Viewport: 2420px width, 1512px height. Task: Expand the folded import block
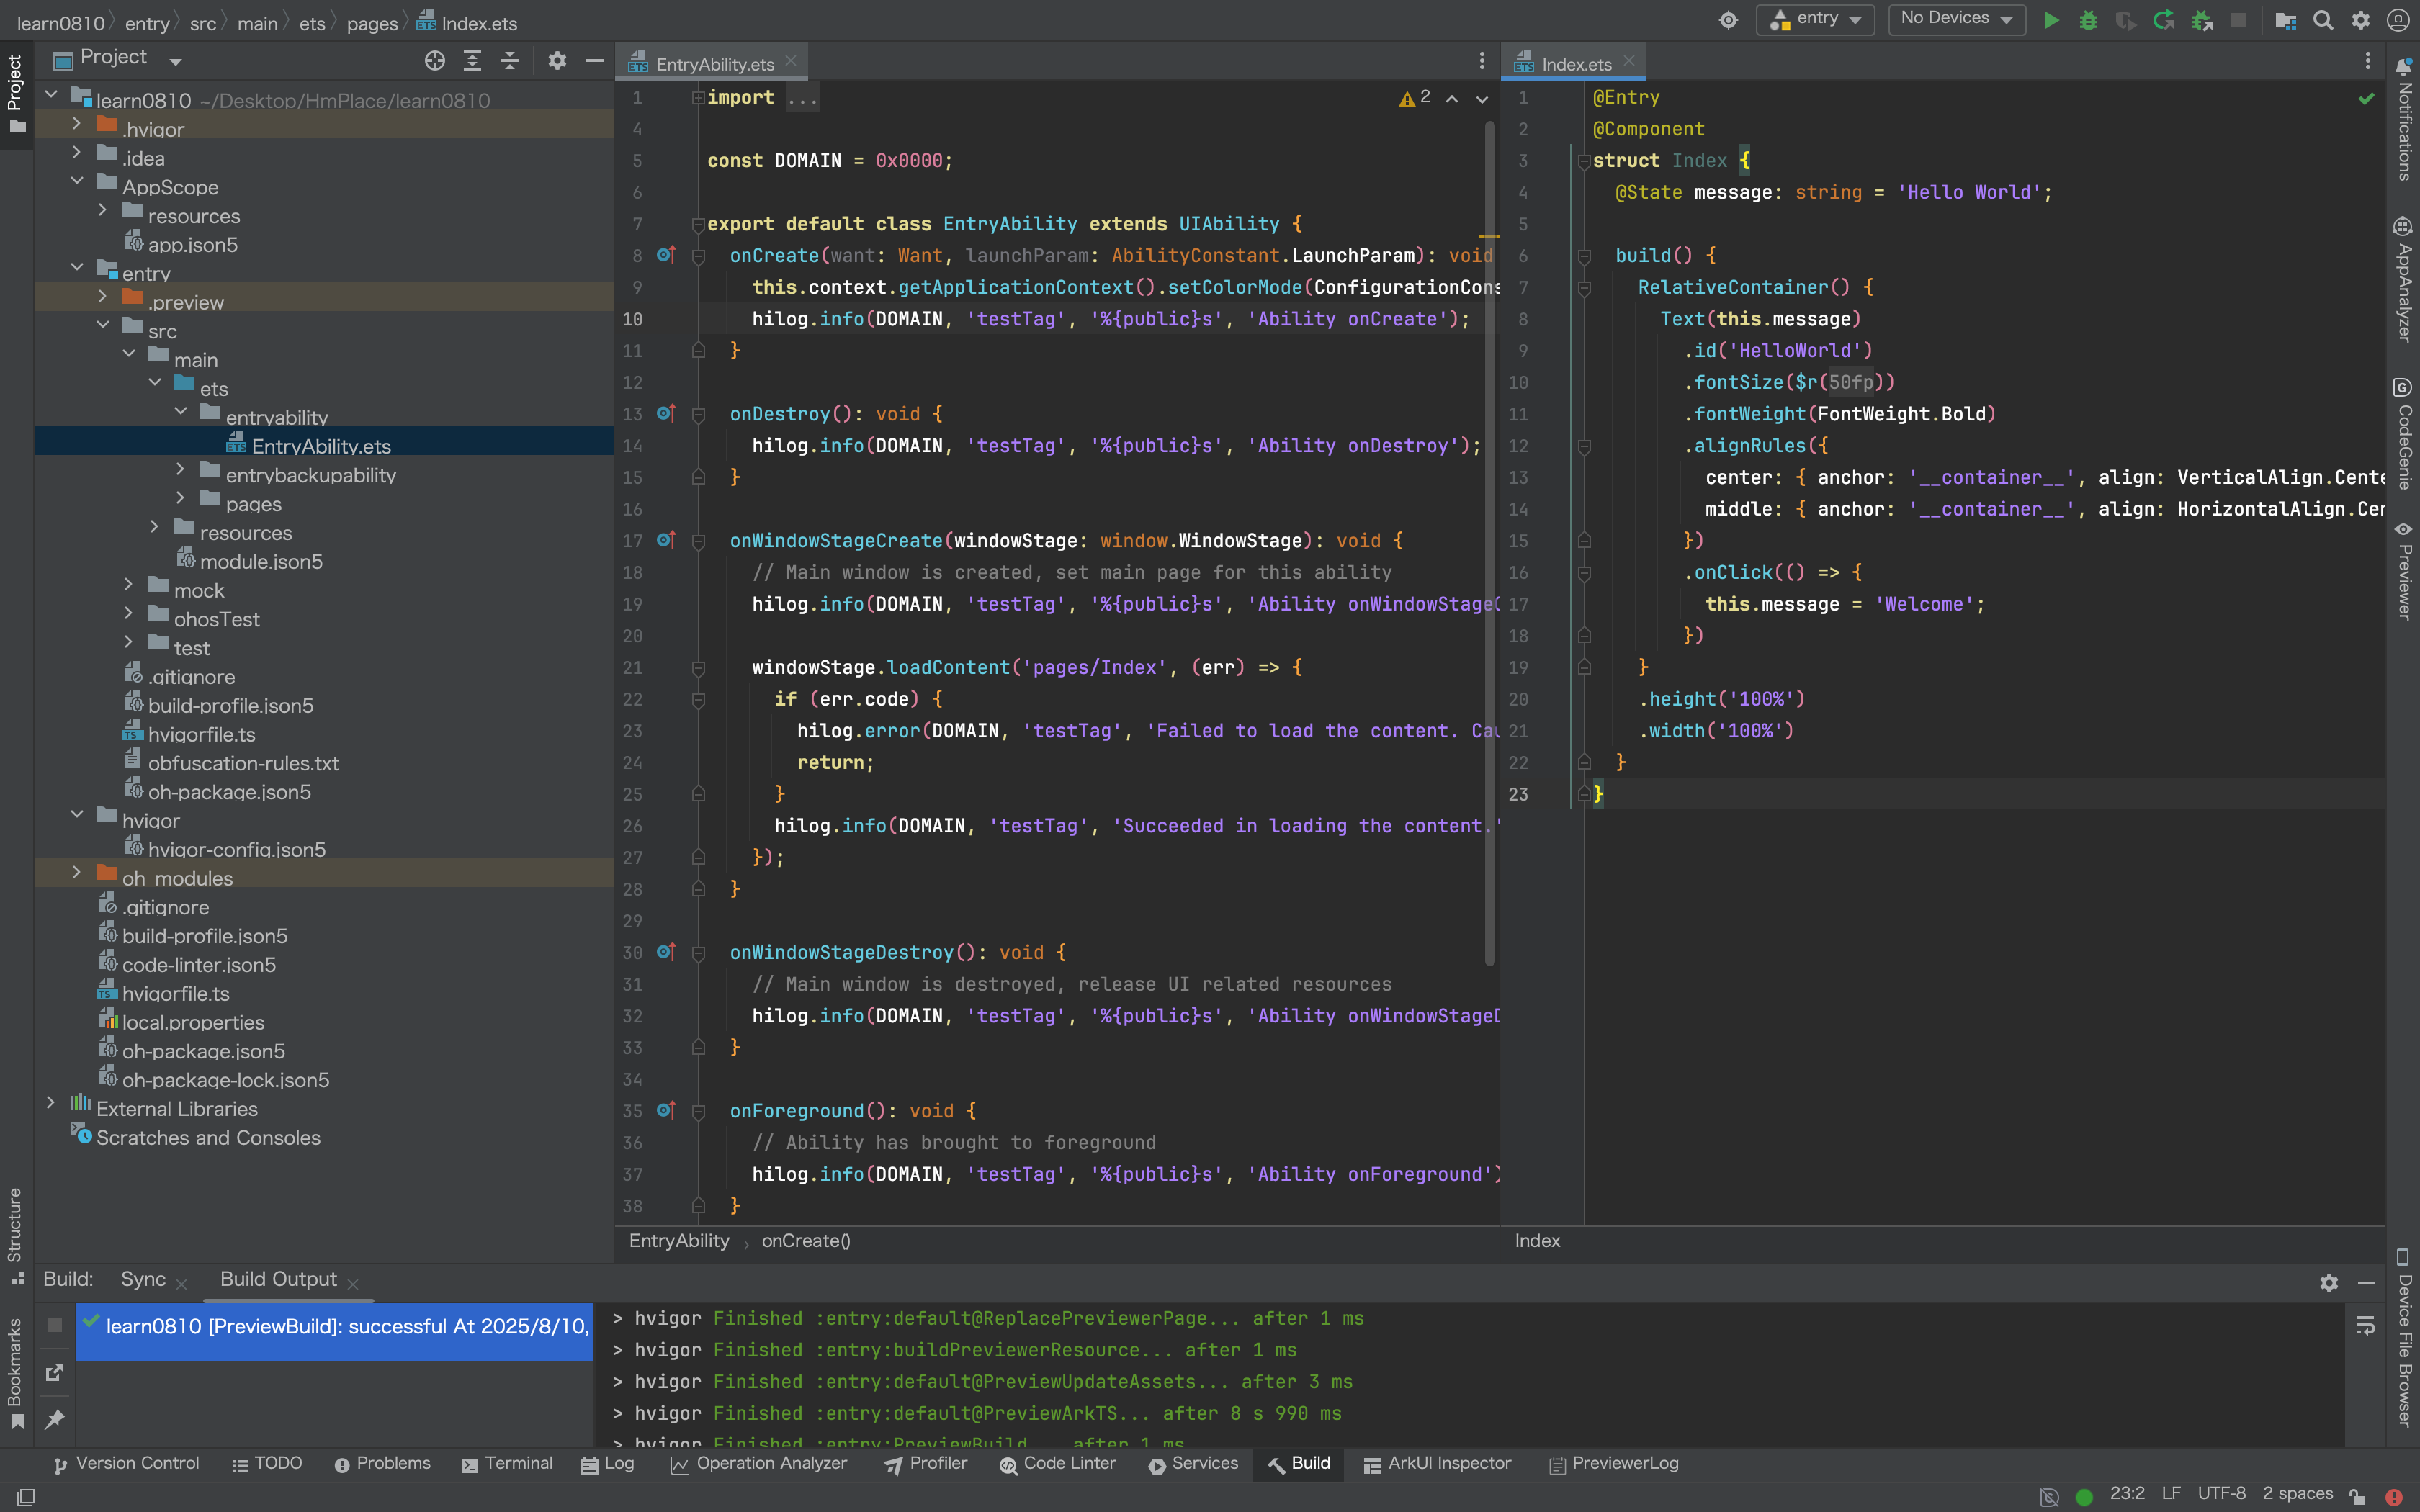coord(699,97)
